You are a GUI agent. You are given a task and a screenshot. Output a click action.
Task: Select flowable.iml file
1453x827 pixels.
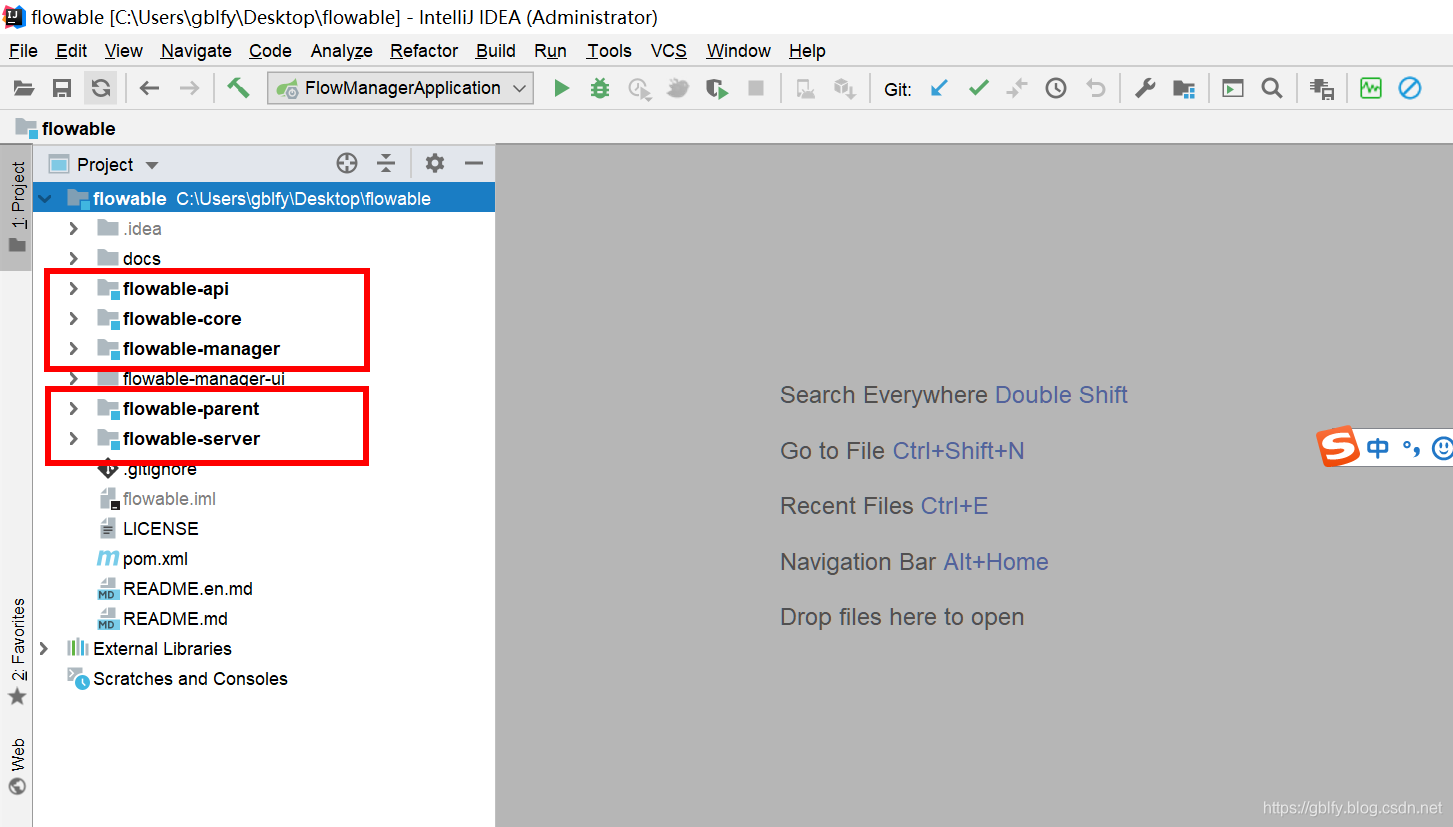(x=169, y=499)
